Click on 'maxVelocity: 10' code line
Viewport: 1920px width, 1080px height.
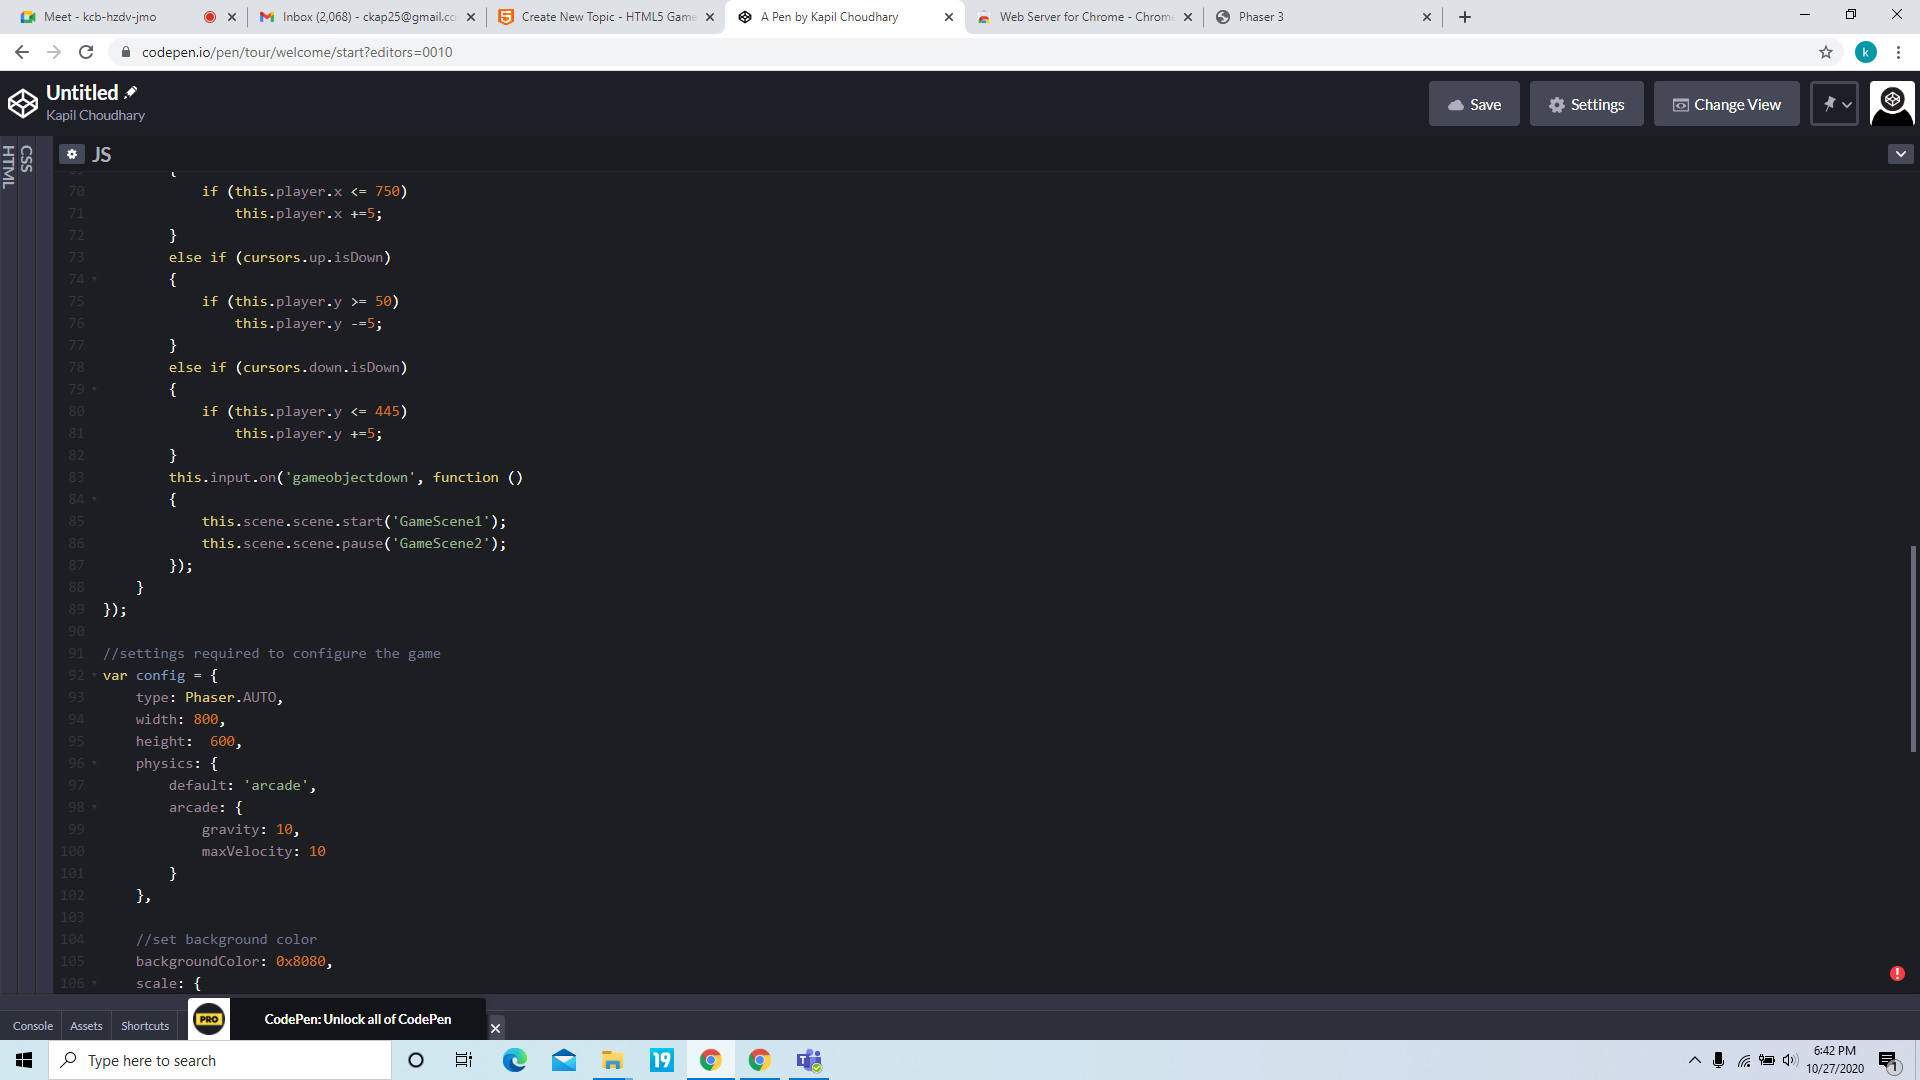[263, 852]
